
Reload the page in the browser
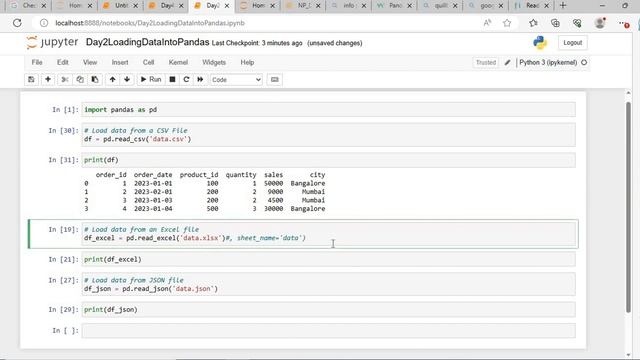[x=17, y=23]
